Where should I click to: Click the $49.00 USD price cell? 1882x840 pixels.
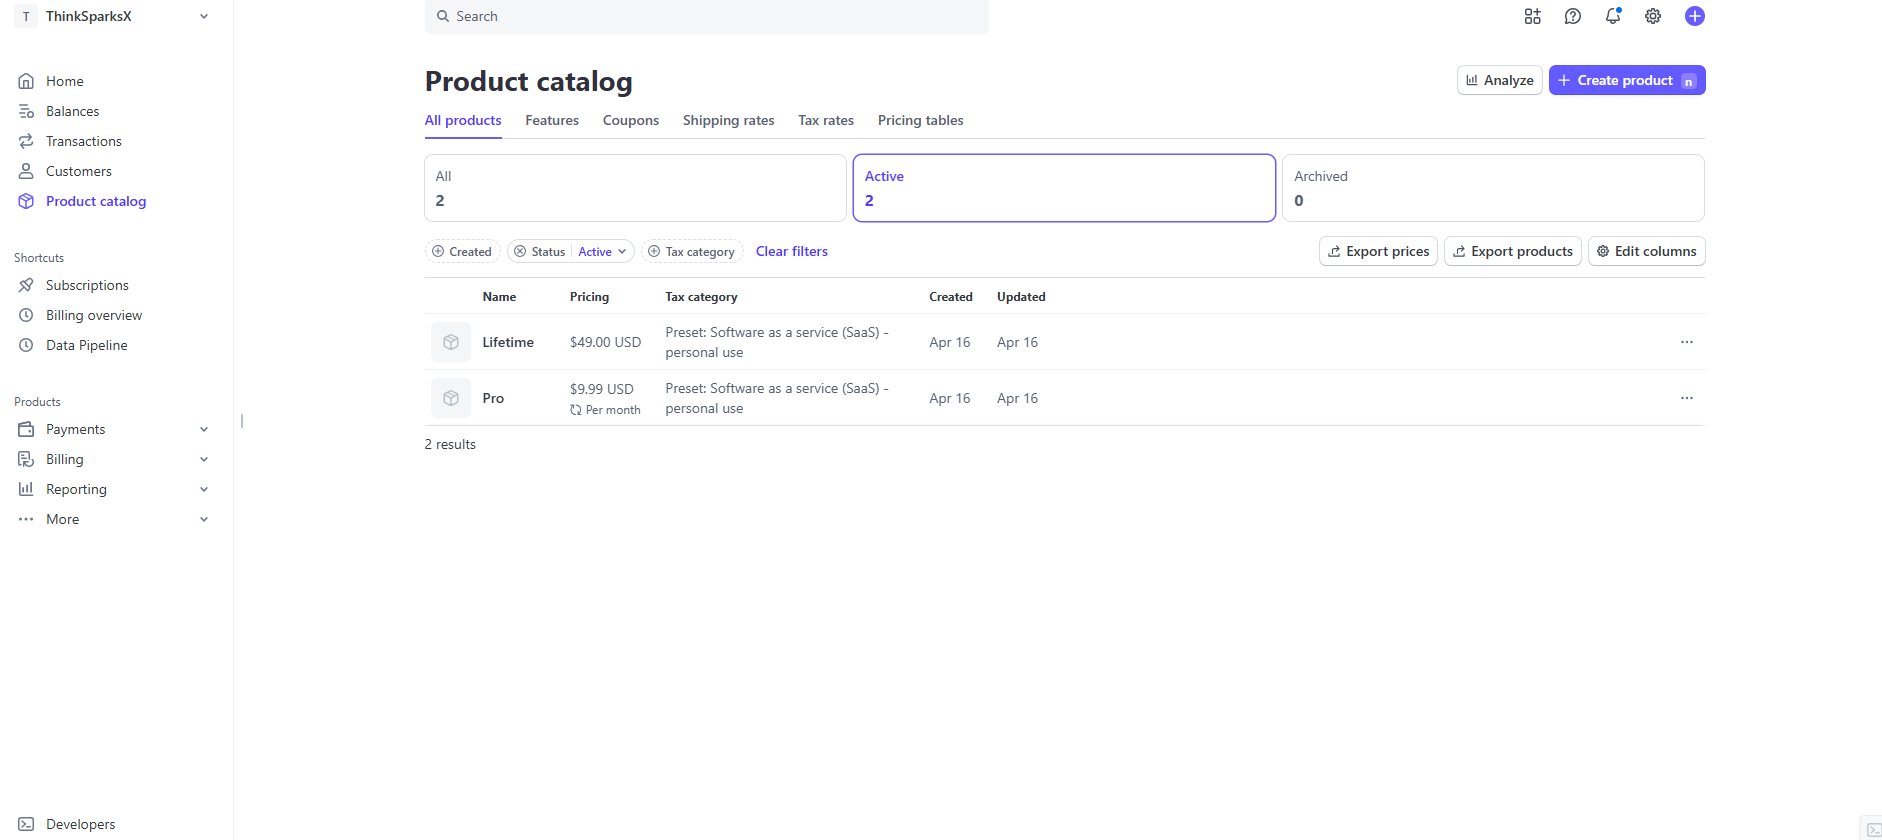[x=605, y=342]
